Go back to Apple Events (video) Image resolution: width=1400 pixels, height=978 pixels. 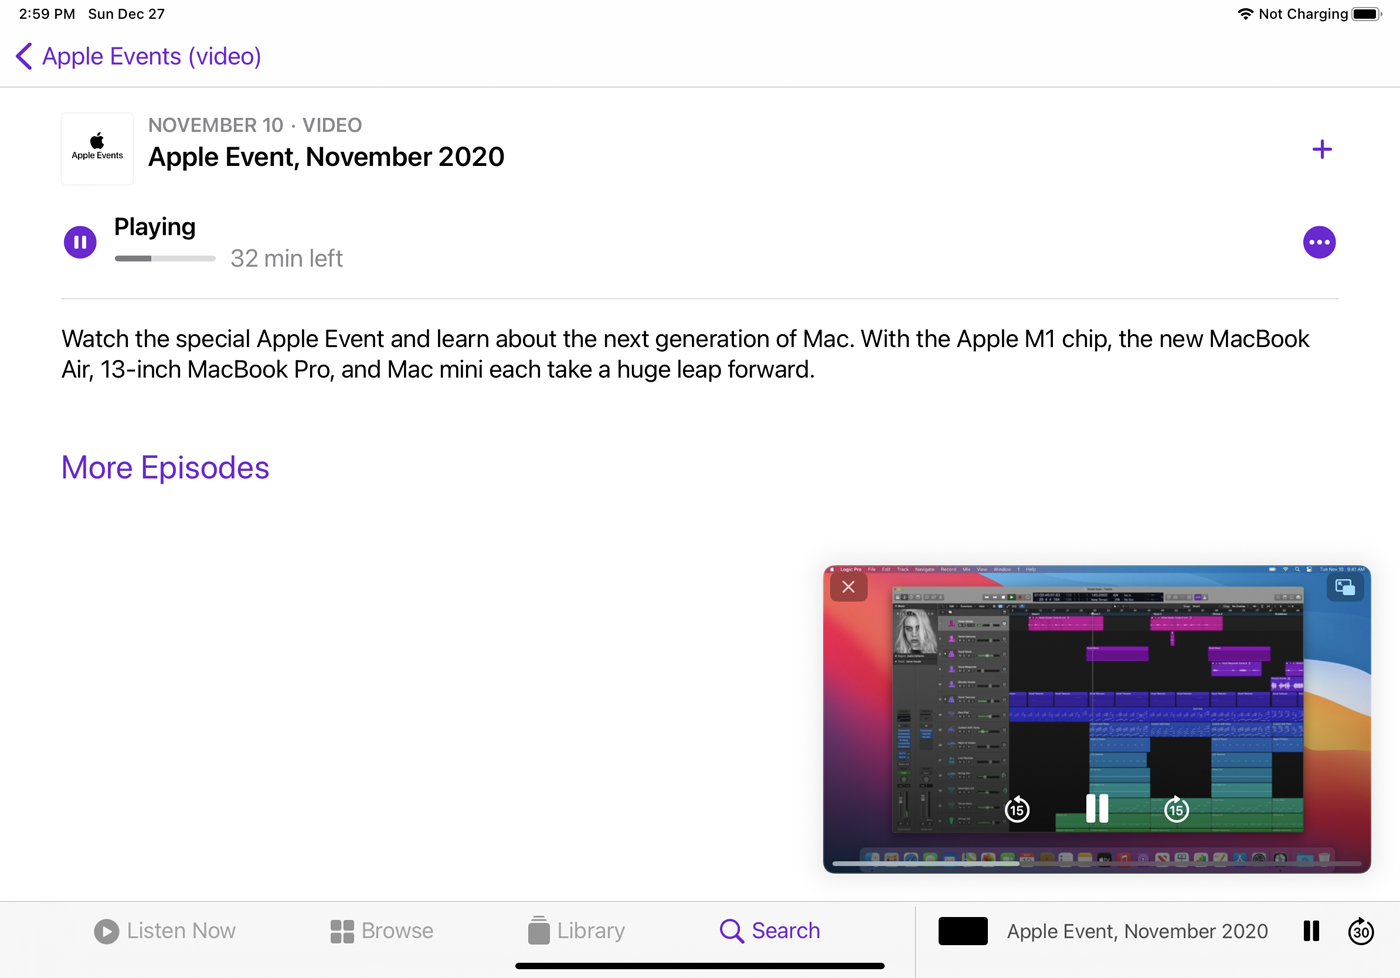[138, 56]
